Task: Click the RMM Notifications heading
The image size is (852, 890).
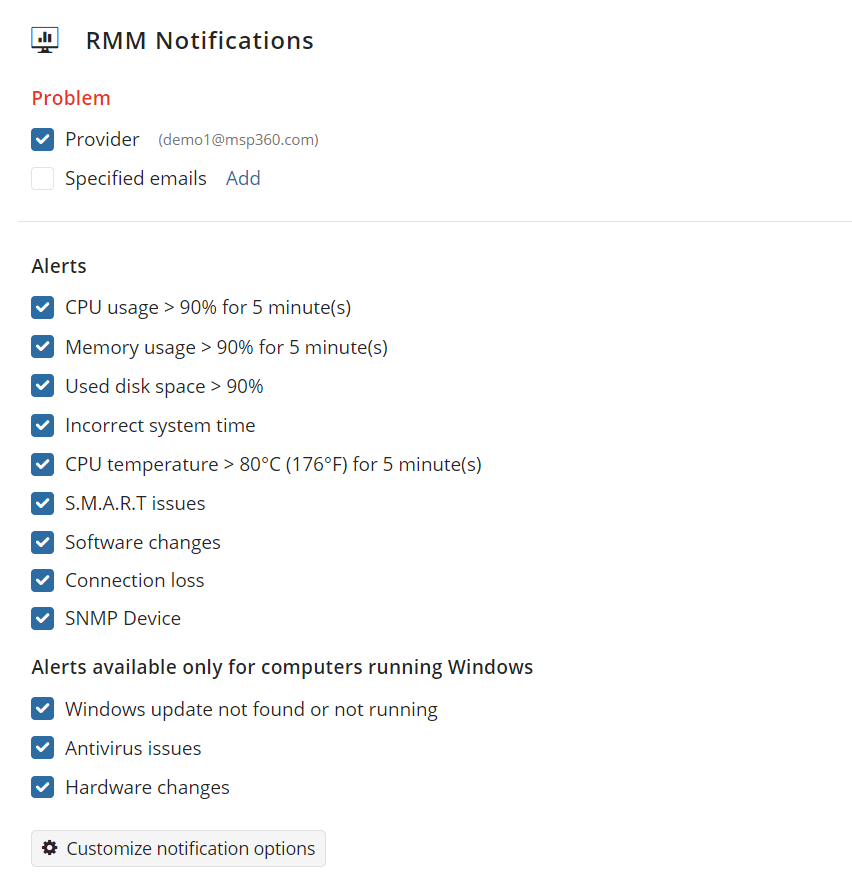Action: coord(200,41)
